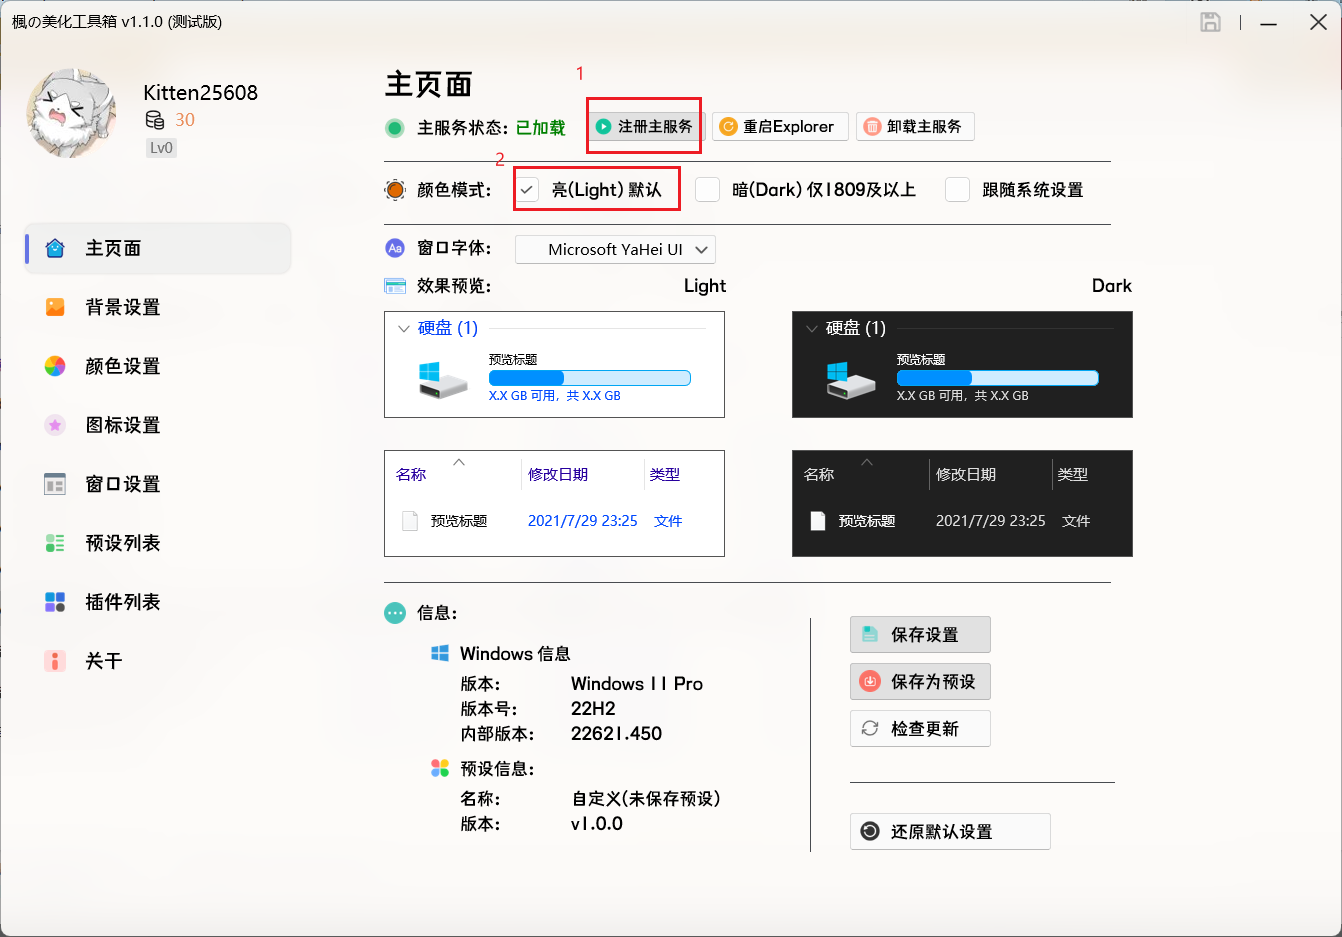
Task: Click the 重启Explorer button
Action: pos(780,127)
